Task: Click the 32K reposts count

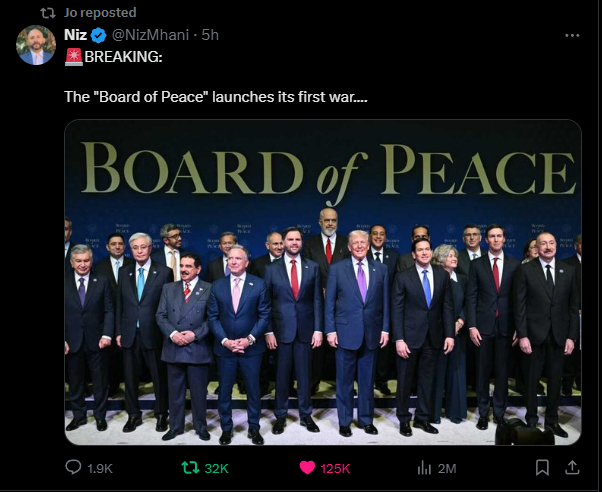Action: click(x=216, y=468)
